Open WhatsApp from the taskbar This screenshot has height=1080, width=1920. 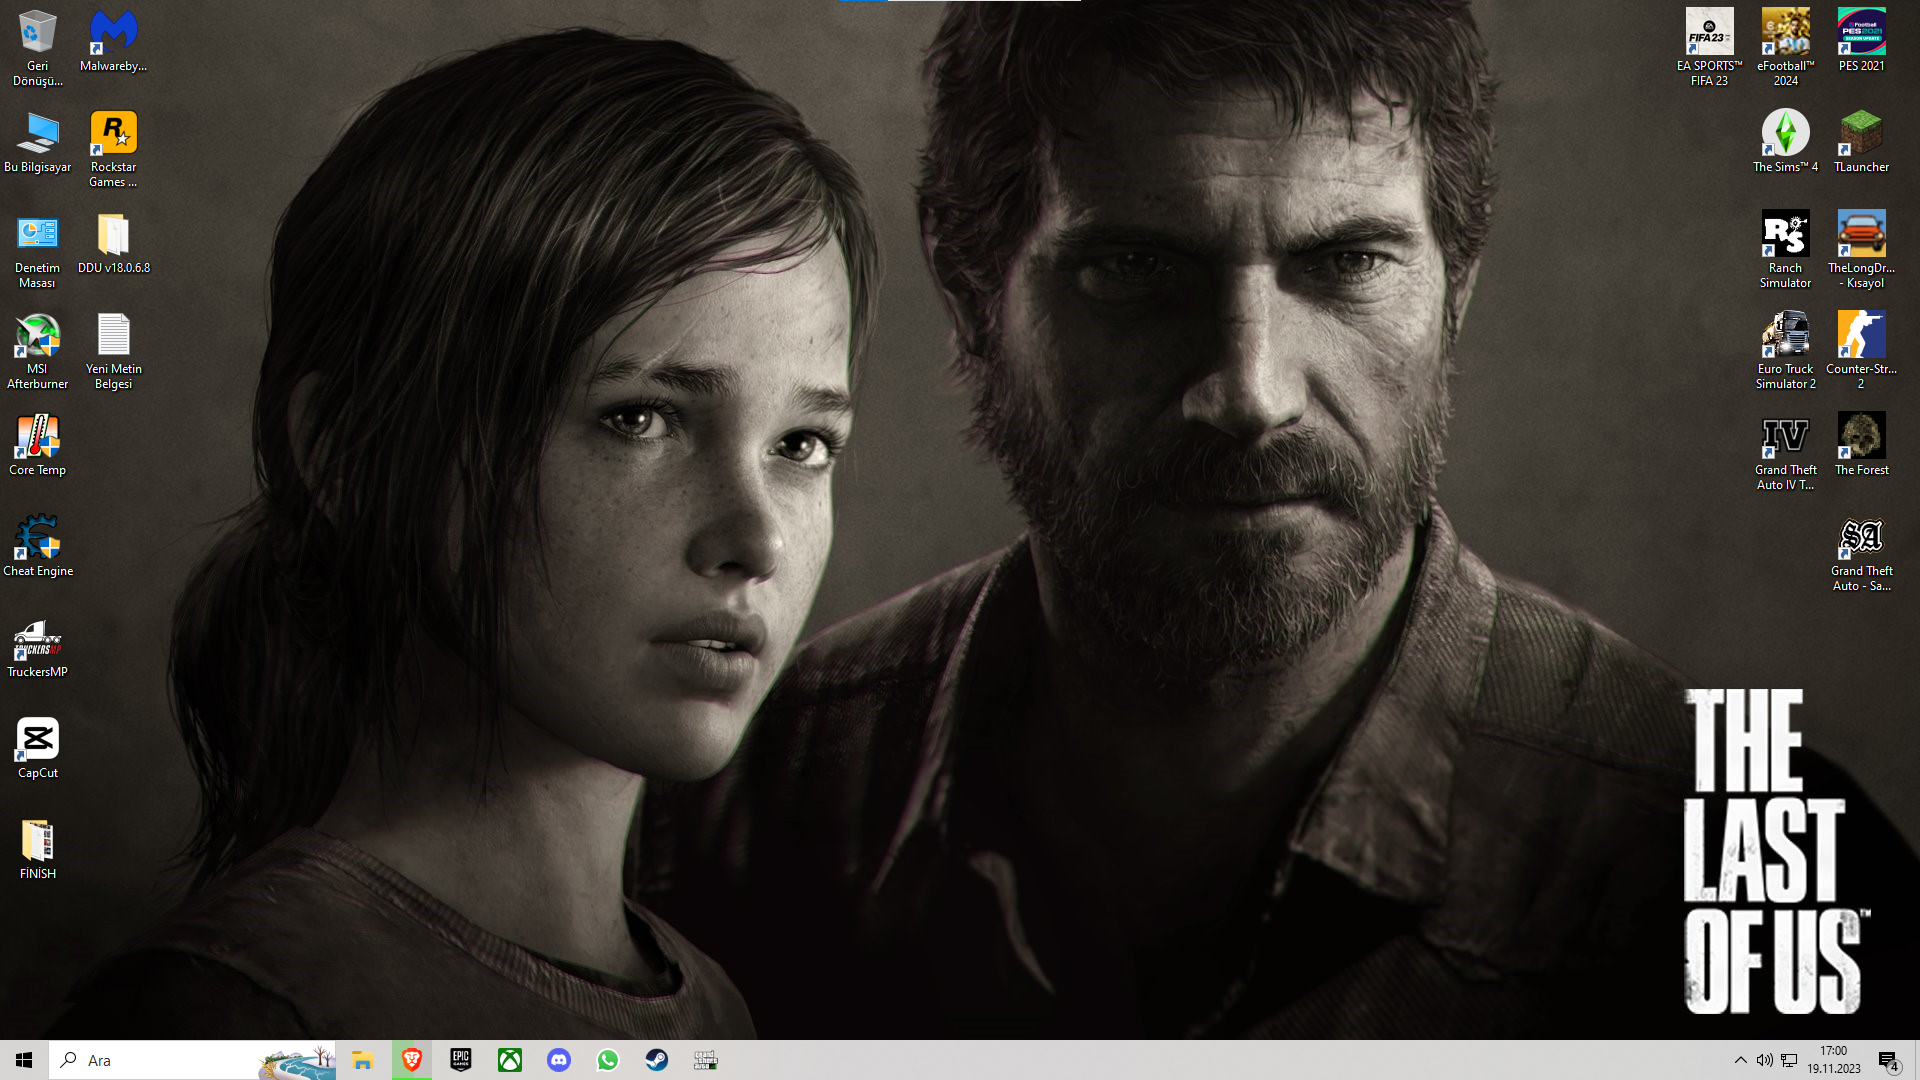[607, 1060]
